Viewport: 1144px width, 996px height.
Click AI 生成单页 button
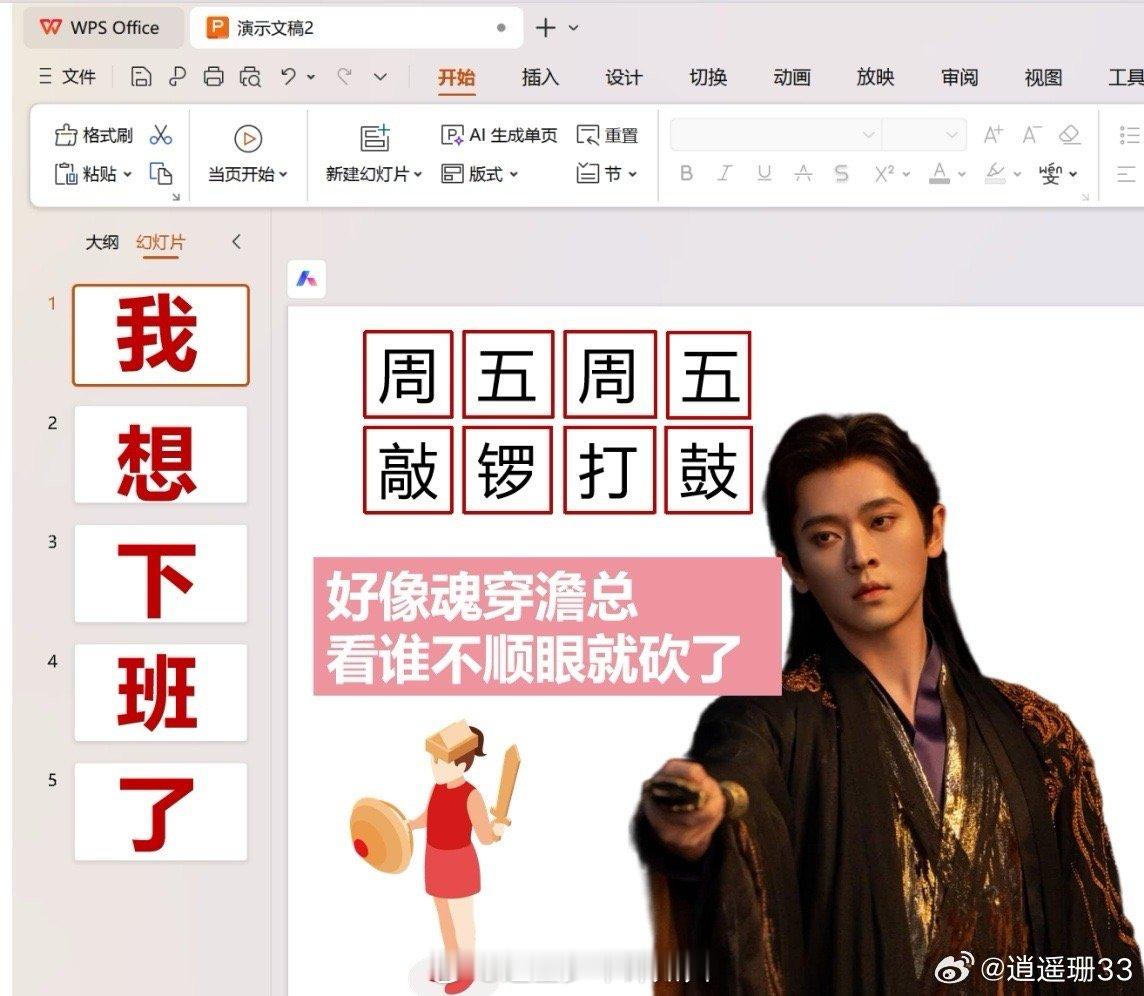(x=499, y=135)
